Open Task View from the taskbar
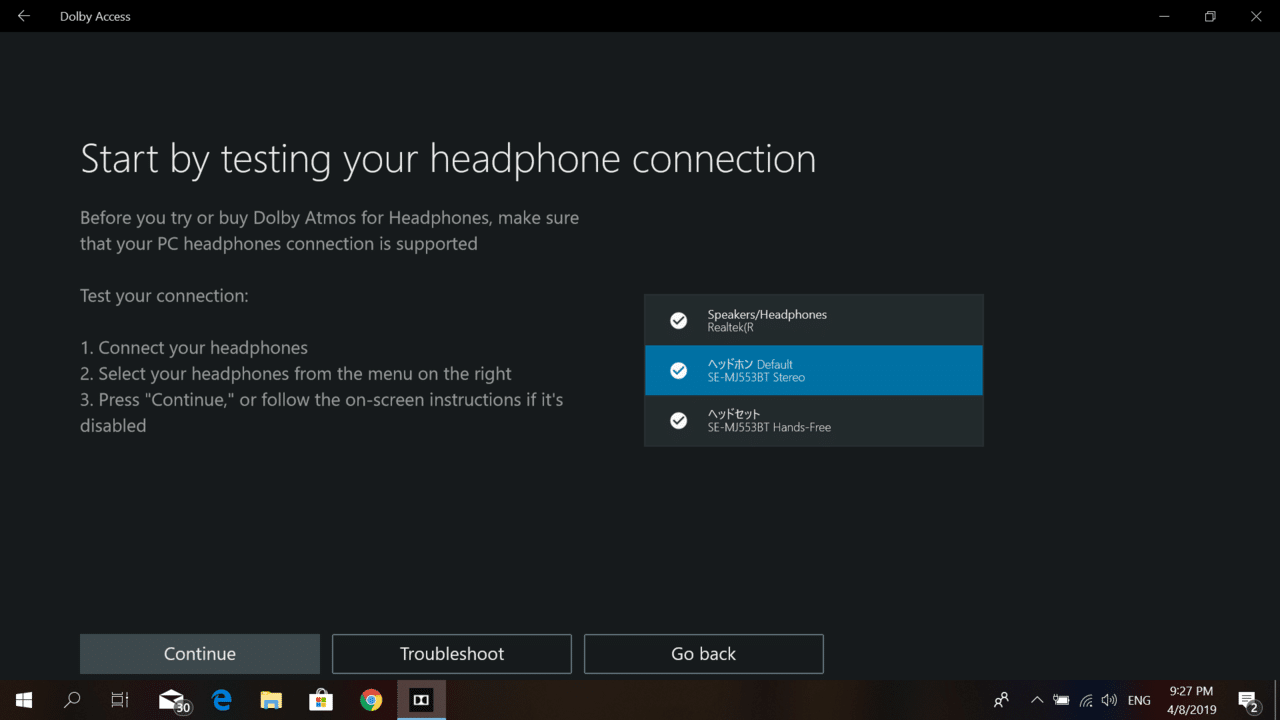The width and height of the screenshot is (1280, 720). [x=120, y=700]
